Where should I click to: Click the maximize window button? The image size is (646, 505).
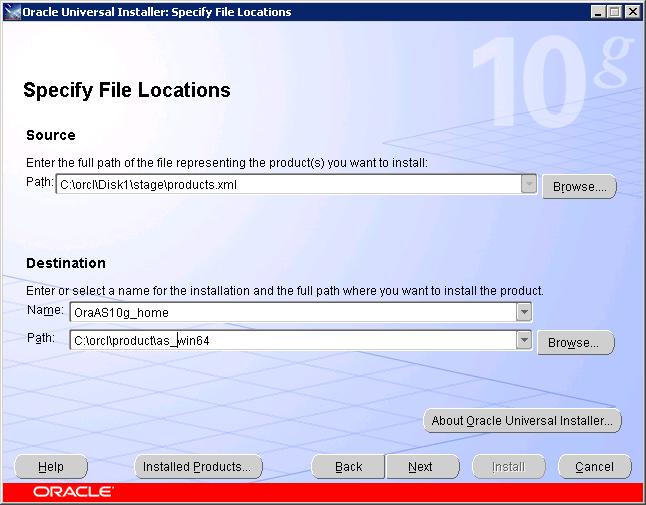point(614,12)
